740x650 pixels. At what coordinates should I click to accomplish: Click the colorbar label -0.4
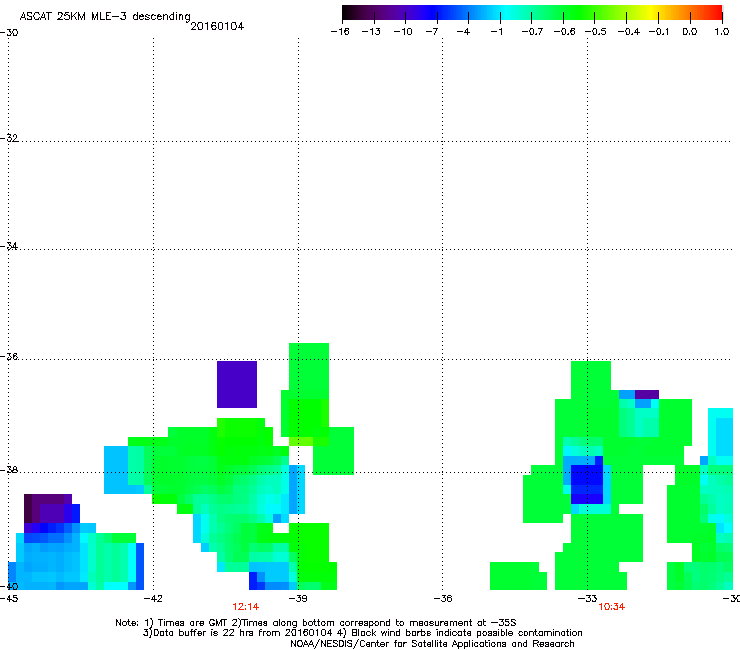click(x=629, y=32)
